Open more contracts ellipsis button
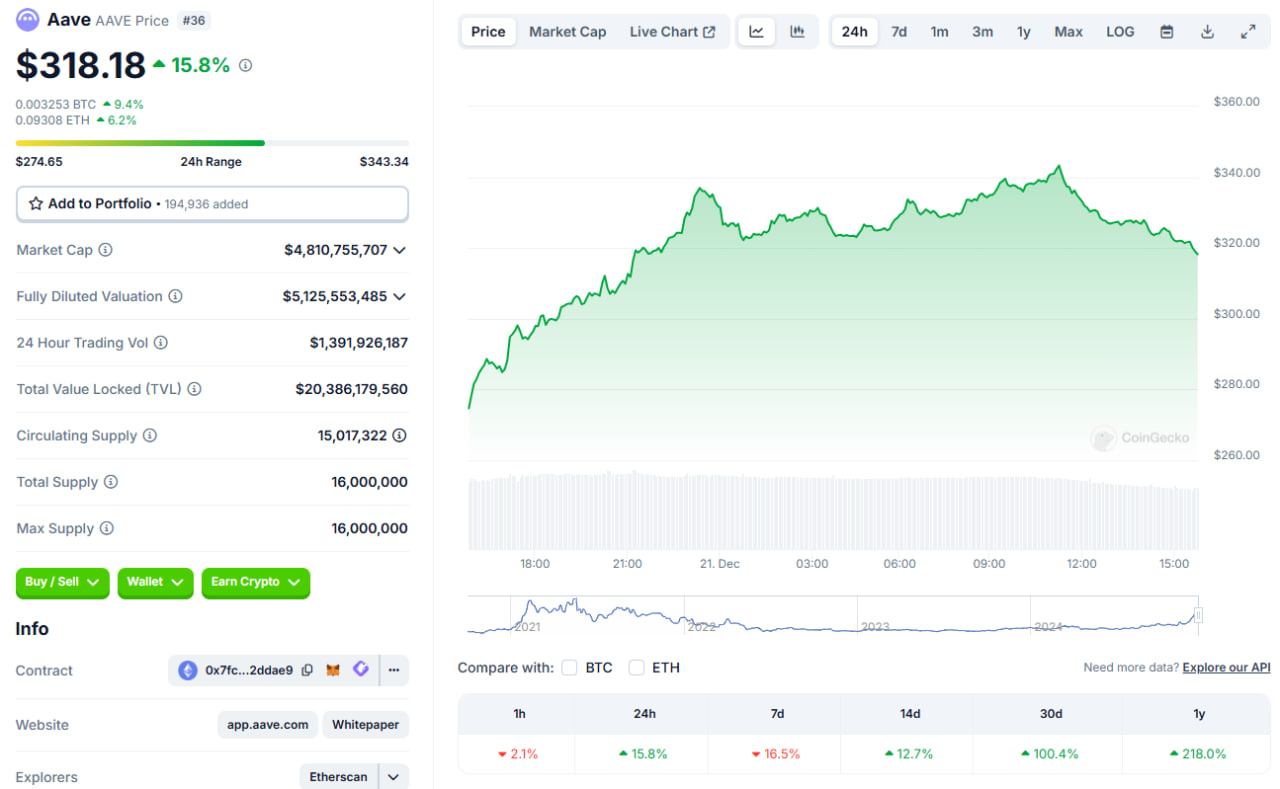 coord(394,671)
